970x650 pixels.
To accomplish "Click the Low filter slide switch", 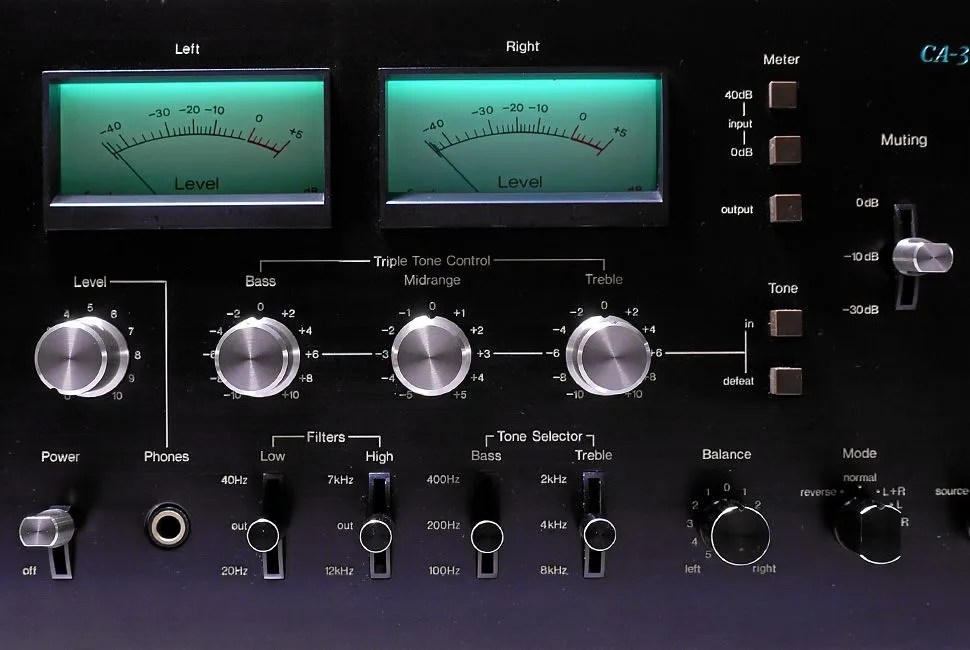I will 265,536.
